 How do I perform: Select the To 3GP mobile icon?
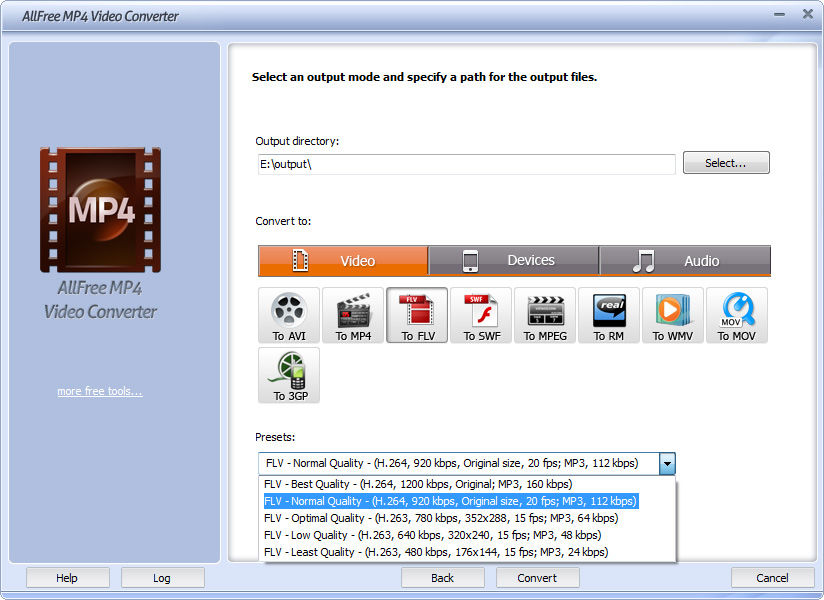(289, 375)
